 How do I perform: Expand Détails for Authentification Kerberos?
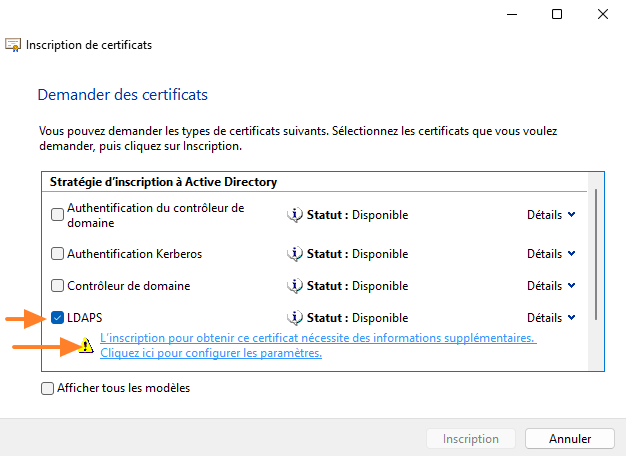pos(551,254)
